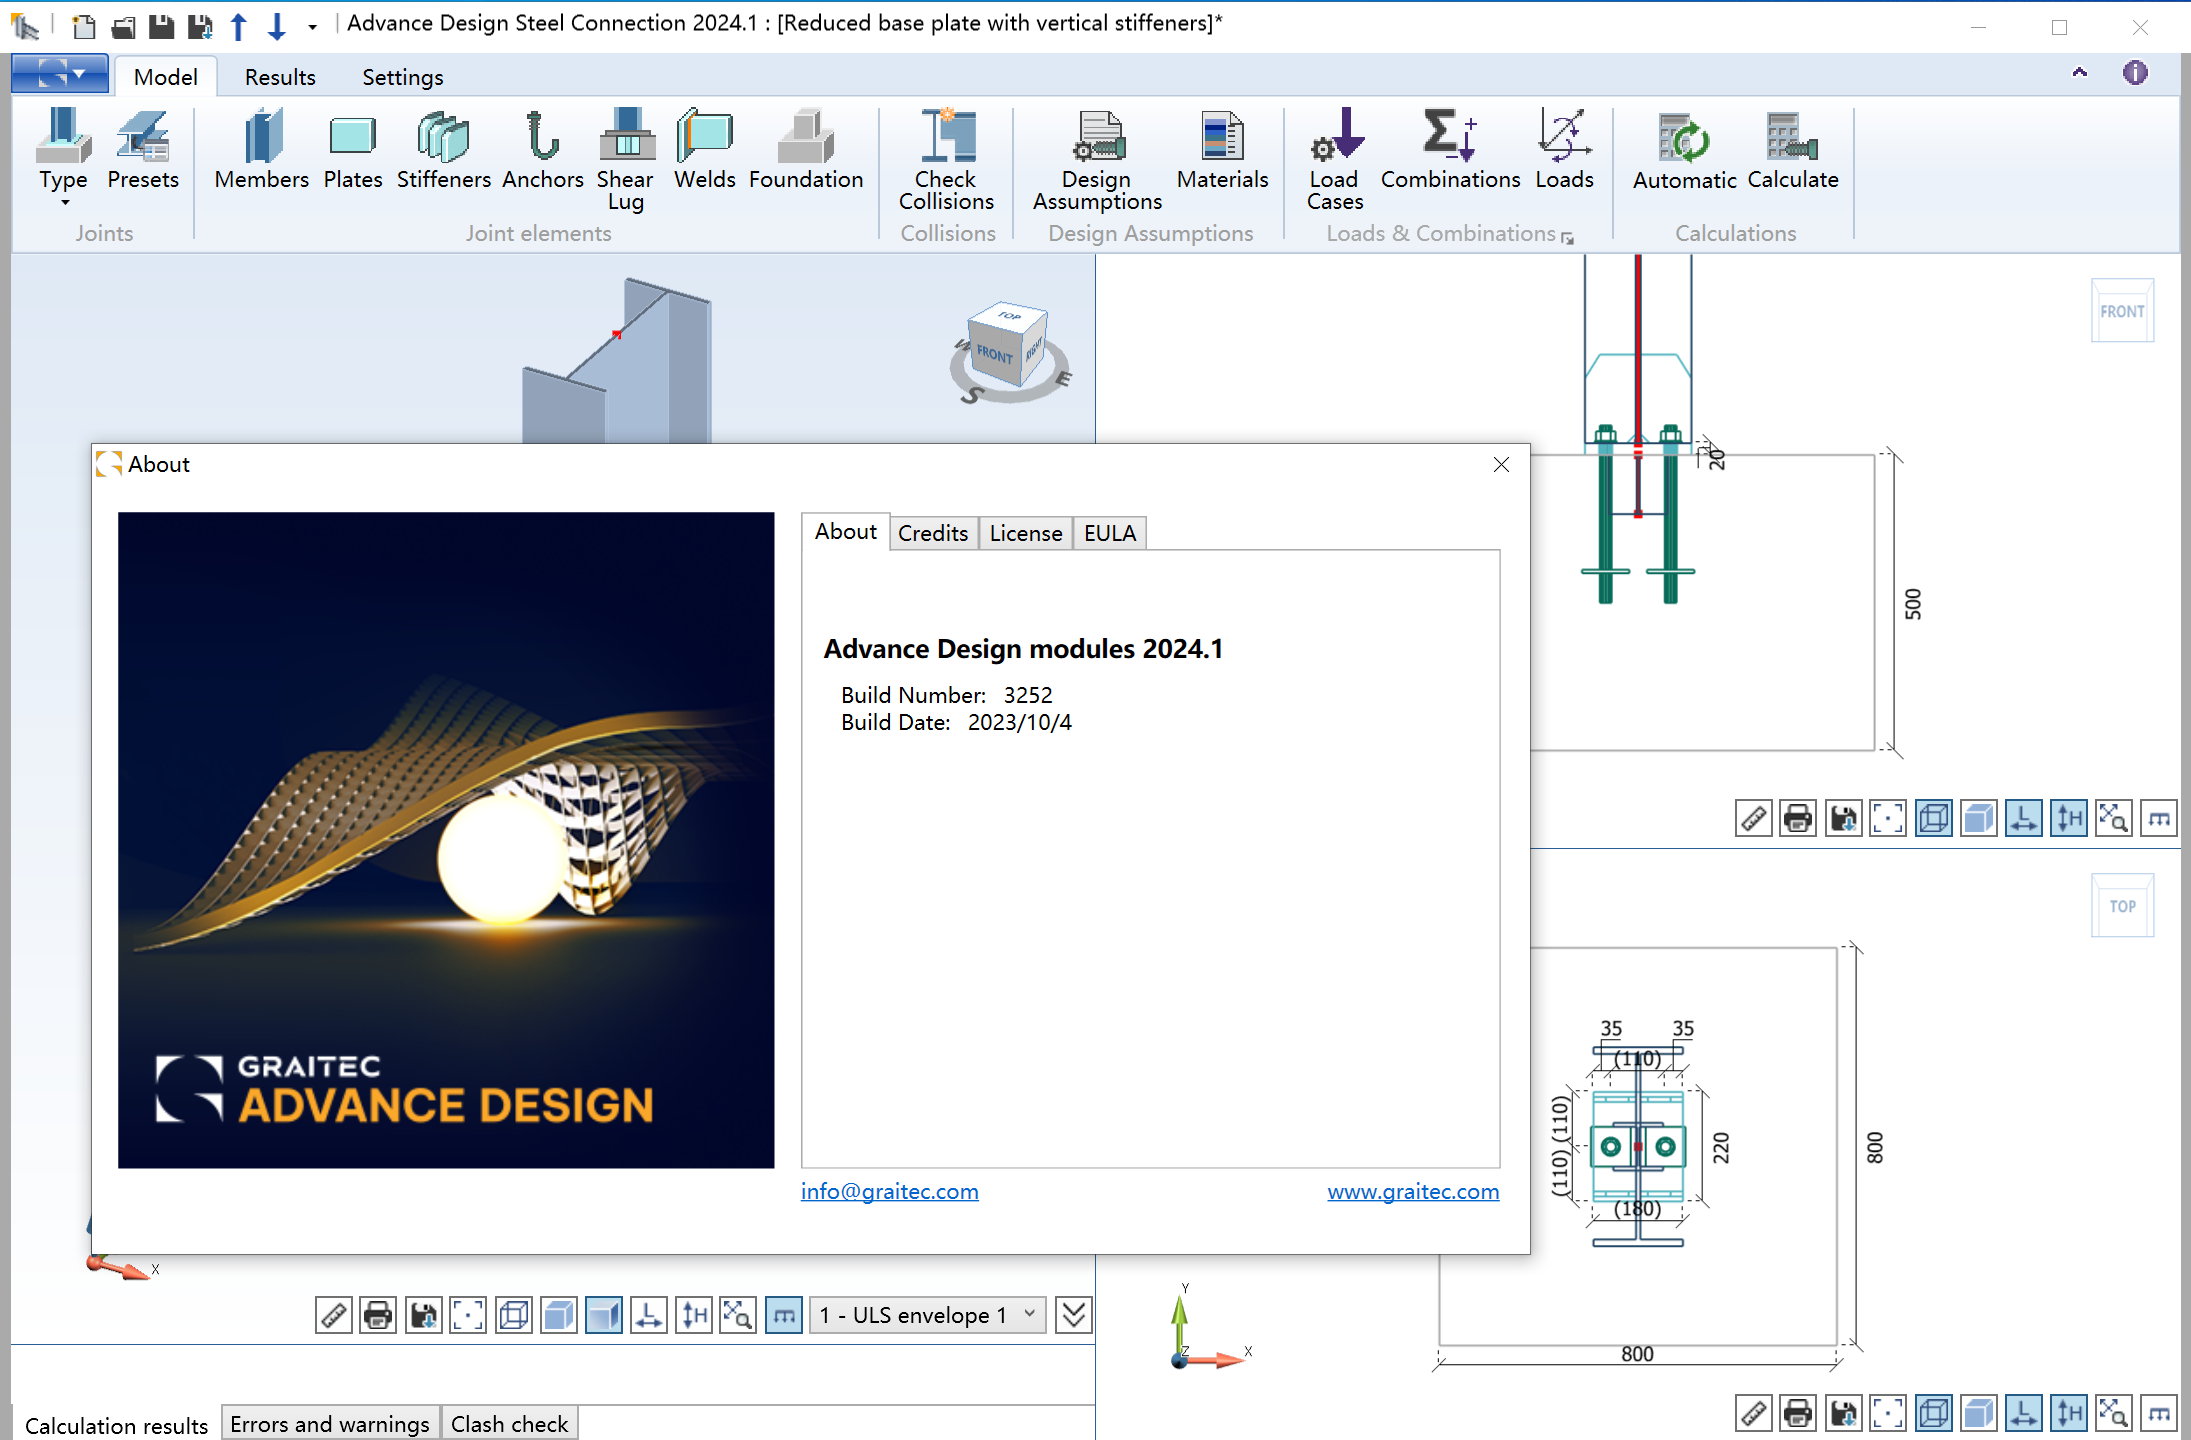Image resolution: width=2191 pixels, height=1440 pixels.
Task: Open Loads & Combinations dialog launcher
Action: click(1567, 238)
